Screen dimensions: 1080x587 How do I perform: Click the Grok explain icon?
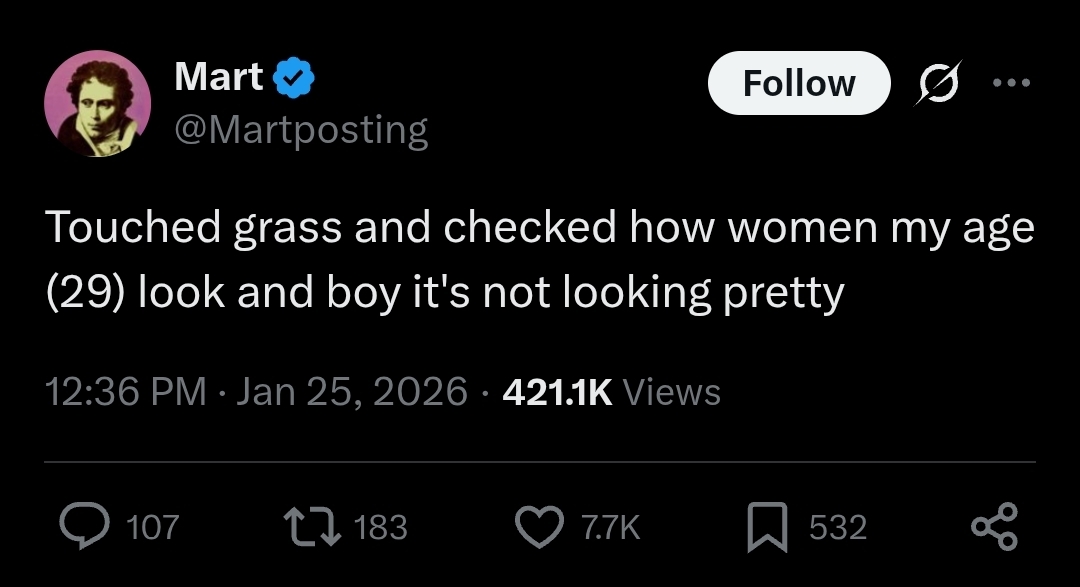click(938, 83)
